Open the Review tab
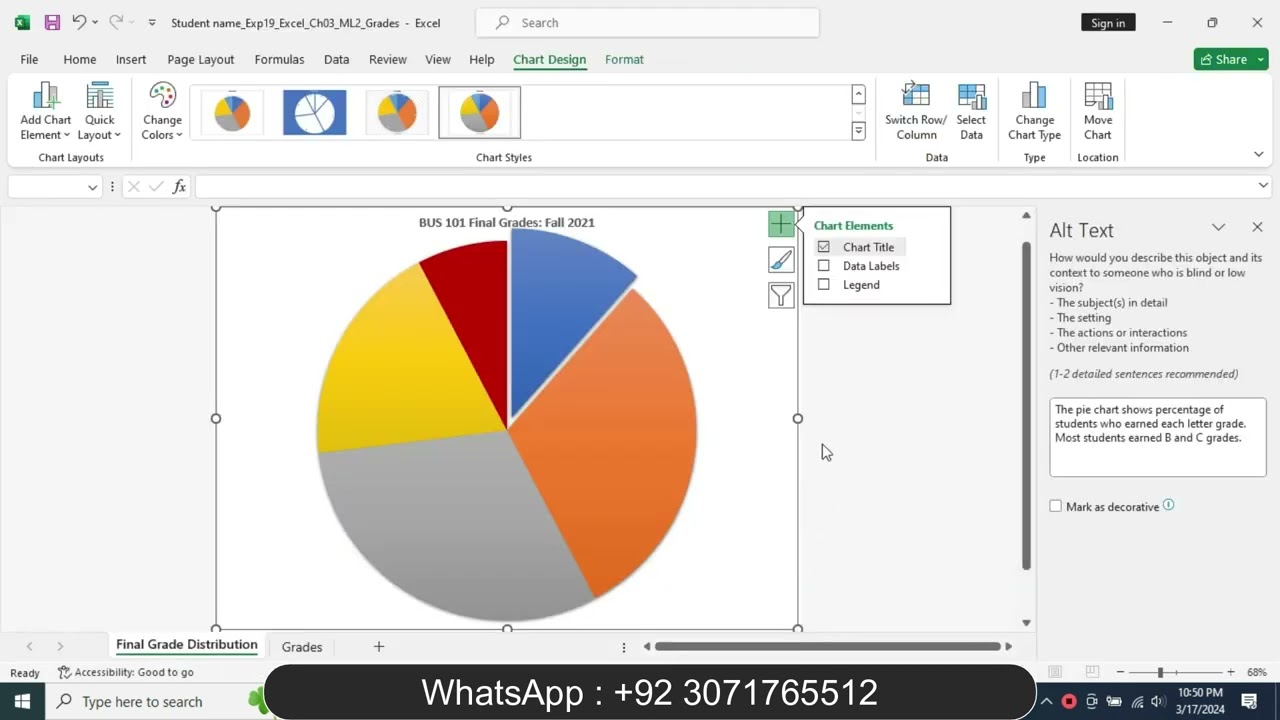 point(388,59)
